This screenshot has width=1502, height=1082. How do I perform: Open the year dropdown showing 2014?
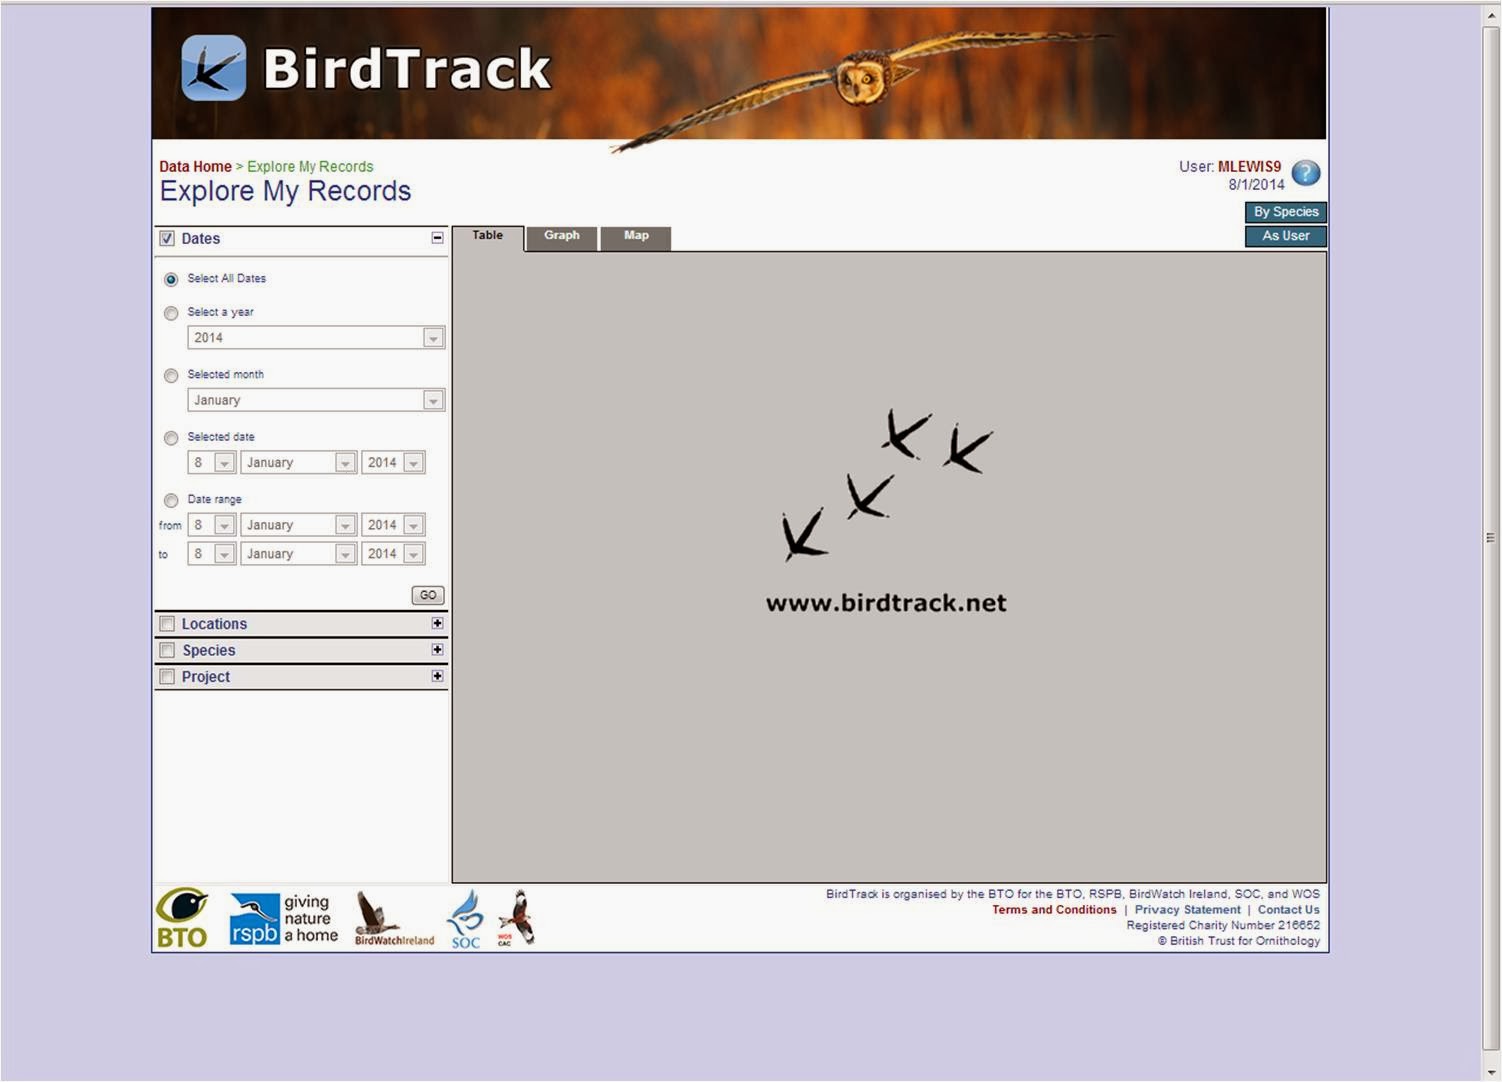point(316,338)
